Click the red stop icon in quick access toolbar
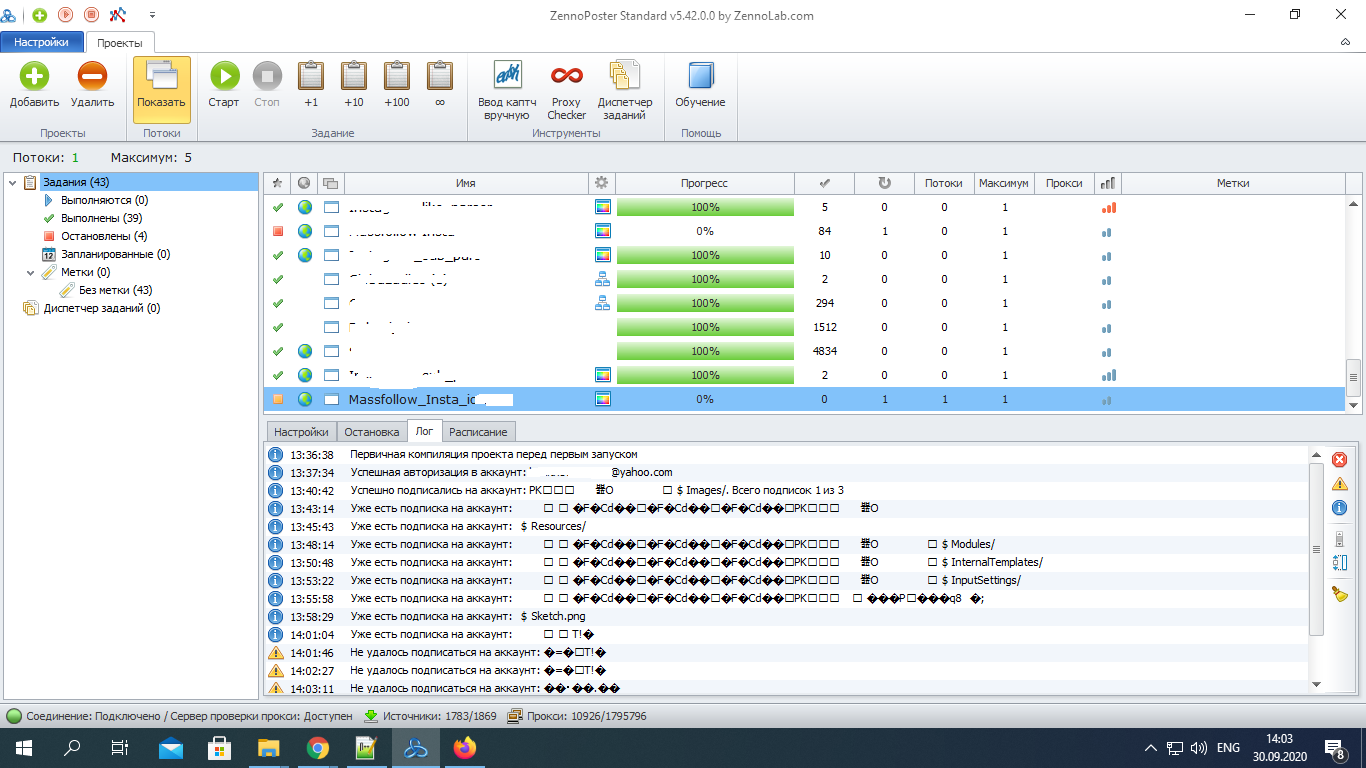The width and height of the screenshot is (1366, 768). coord(92,15)
